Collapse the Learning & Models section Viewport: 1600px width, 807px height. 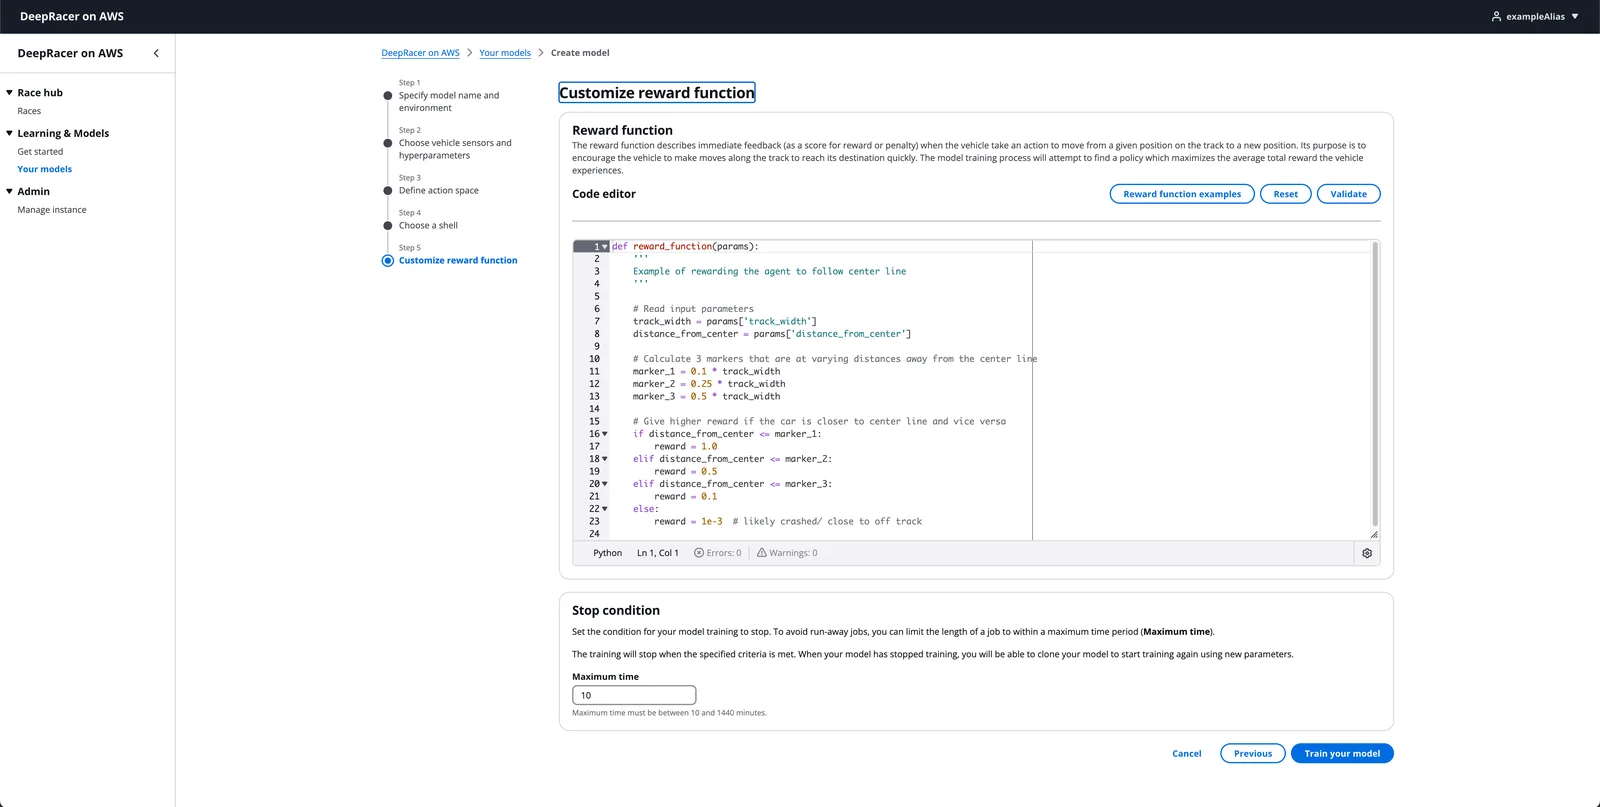click(x=9, y=133)
